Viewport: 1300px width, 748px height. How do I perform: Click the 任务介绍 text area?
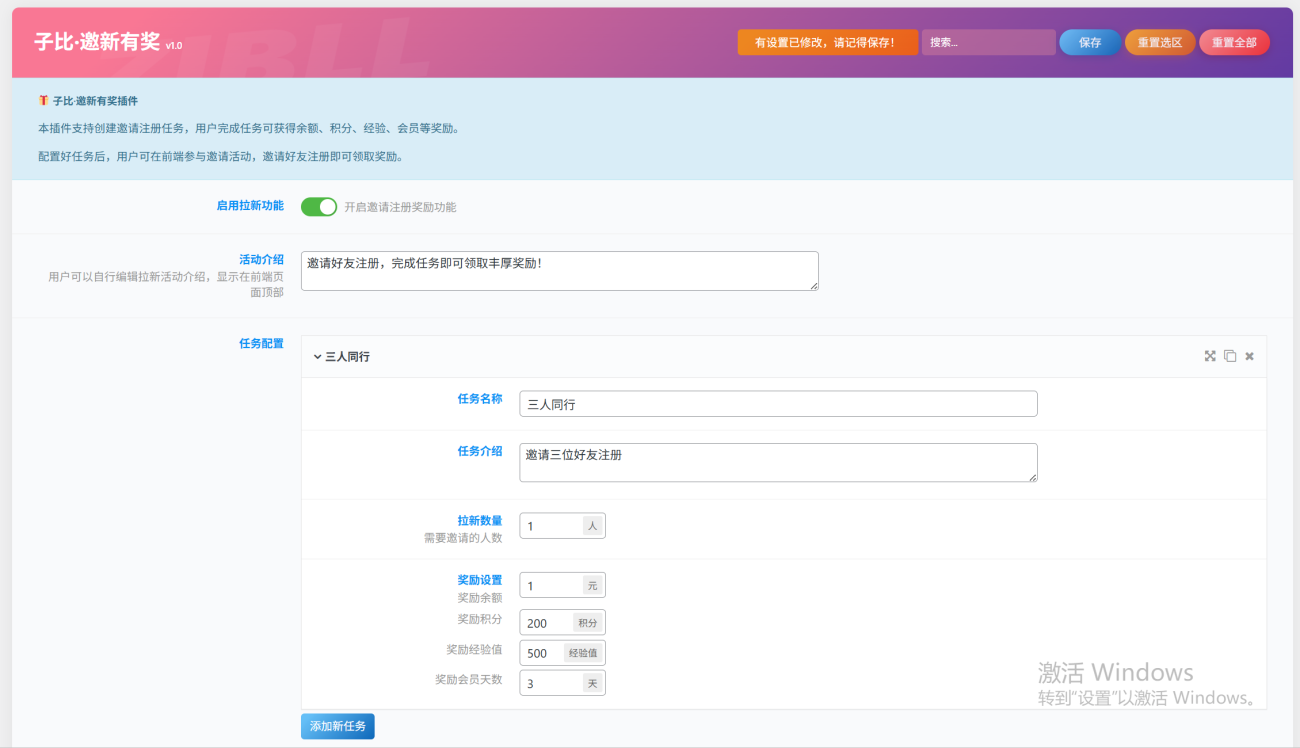pos(778,462)
